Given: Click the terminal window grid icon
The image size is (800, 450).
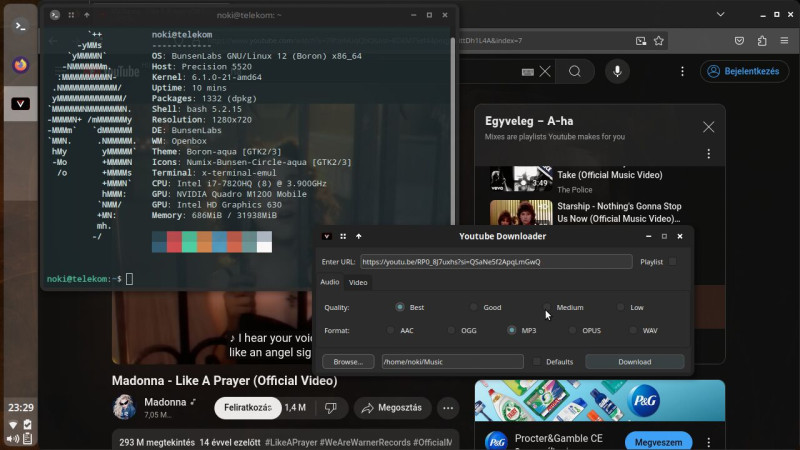Looking at the screenshot, I should click(x=71, y=15).
